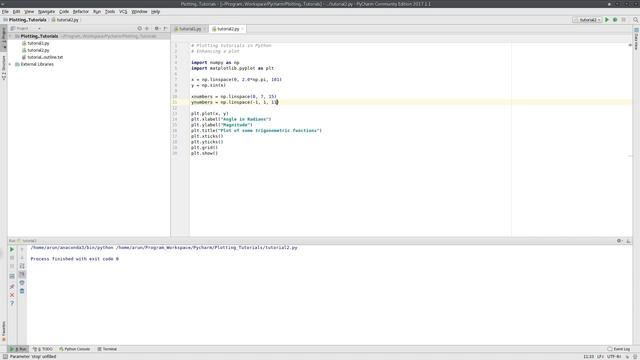Image resolution: width=640 pixels, height=360 pixels.
Task: Click the lock read-only icon in status bar
Action: (x=627, y=357)
